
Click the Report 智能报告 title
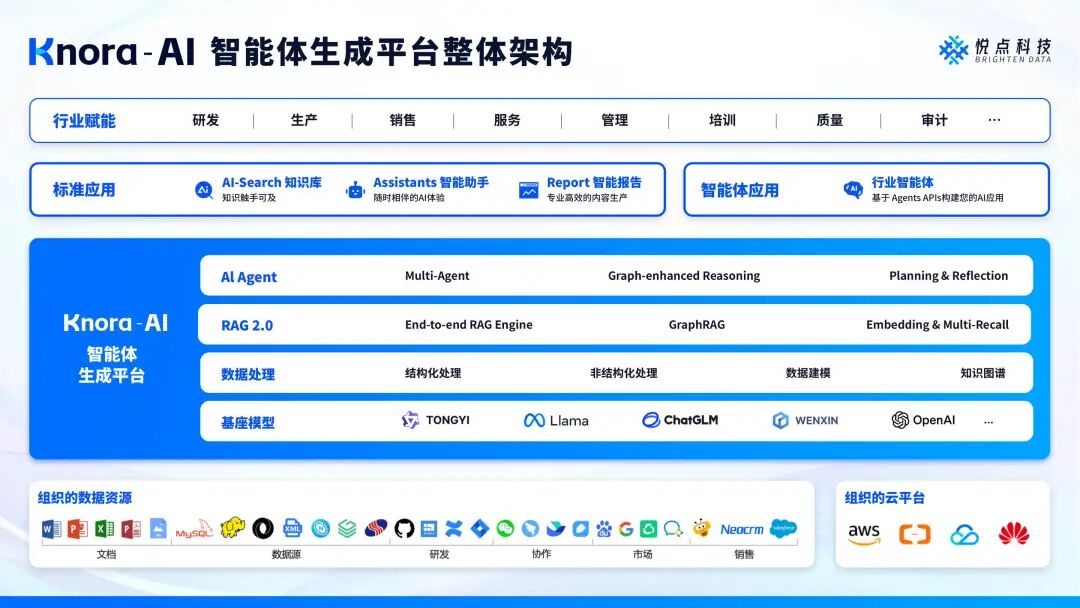pos(594,182)
